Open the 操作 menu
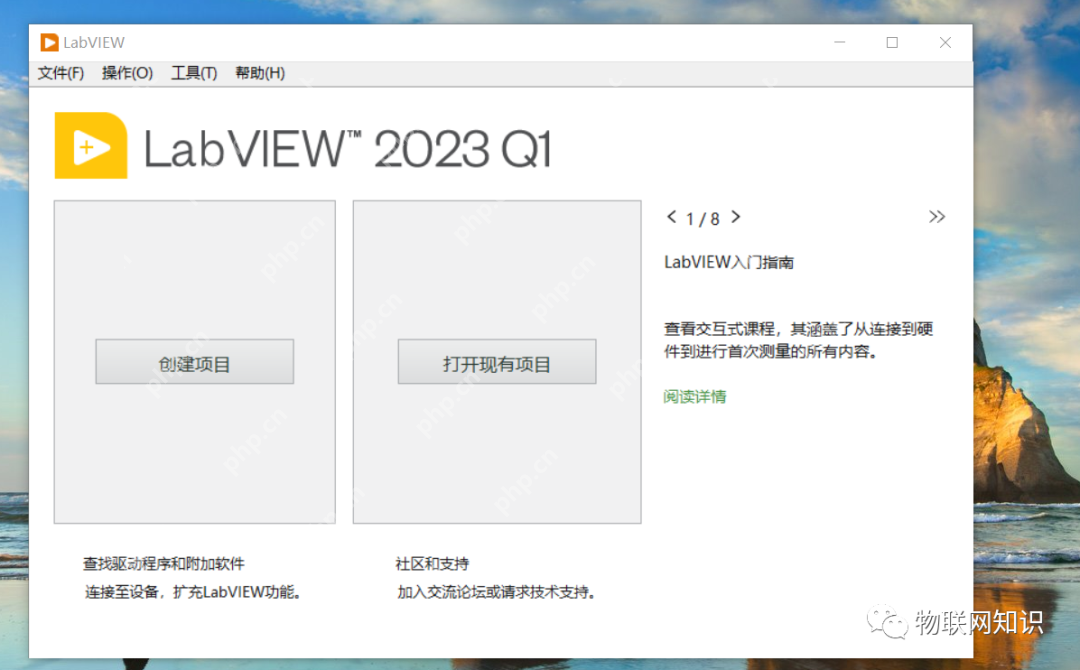Screen dimensions: 1080x670 [x=127, y=72]
